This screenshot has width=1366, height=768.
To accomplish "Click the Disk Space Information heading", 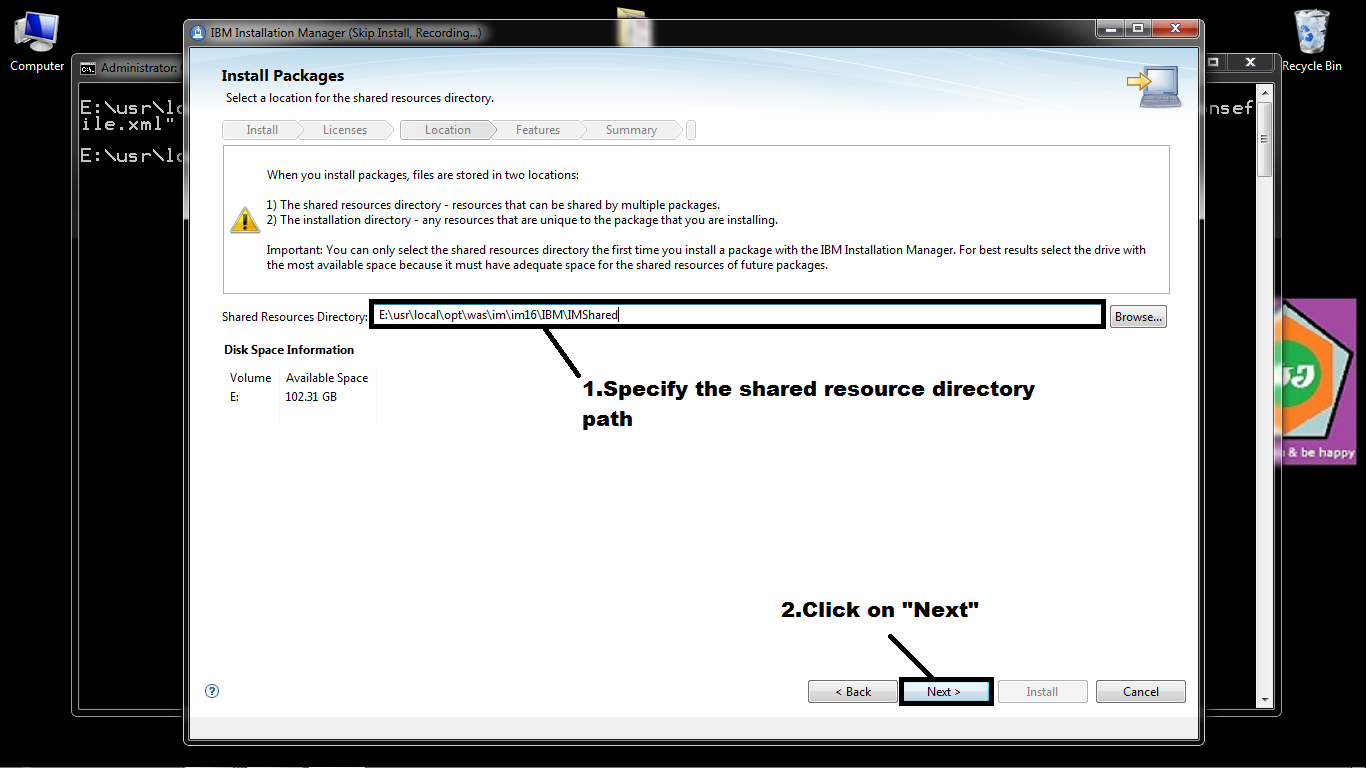I will (289, 350).
